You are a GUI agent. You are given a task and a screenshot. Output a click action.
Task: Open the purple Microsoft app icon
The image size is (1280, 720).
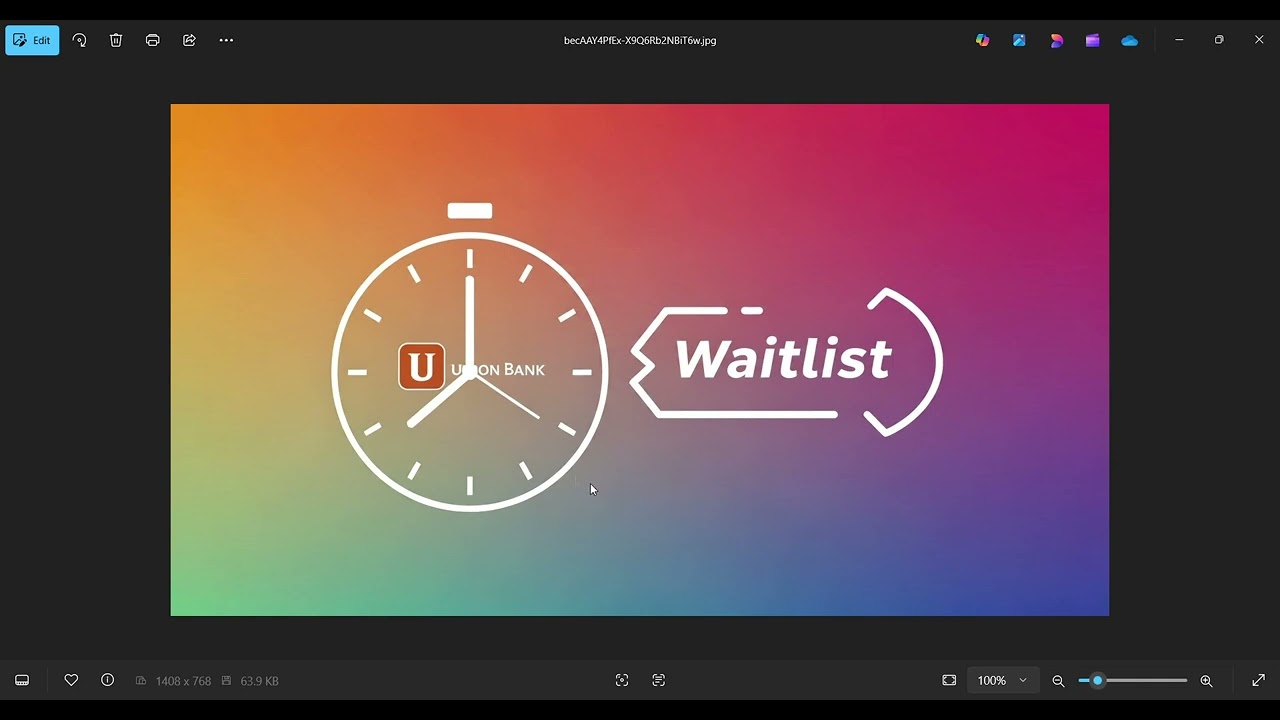1093,40
